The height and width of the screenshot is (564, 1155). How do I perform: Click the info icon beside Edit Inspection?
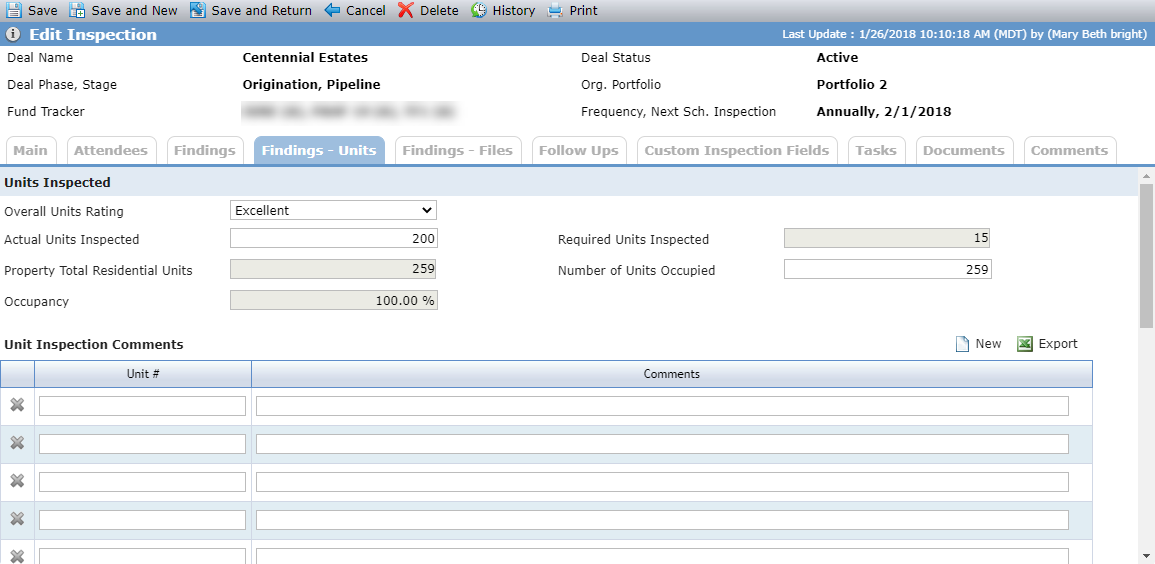pyautogui.click(x=13, y=35)
